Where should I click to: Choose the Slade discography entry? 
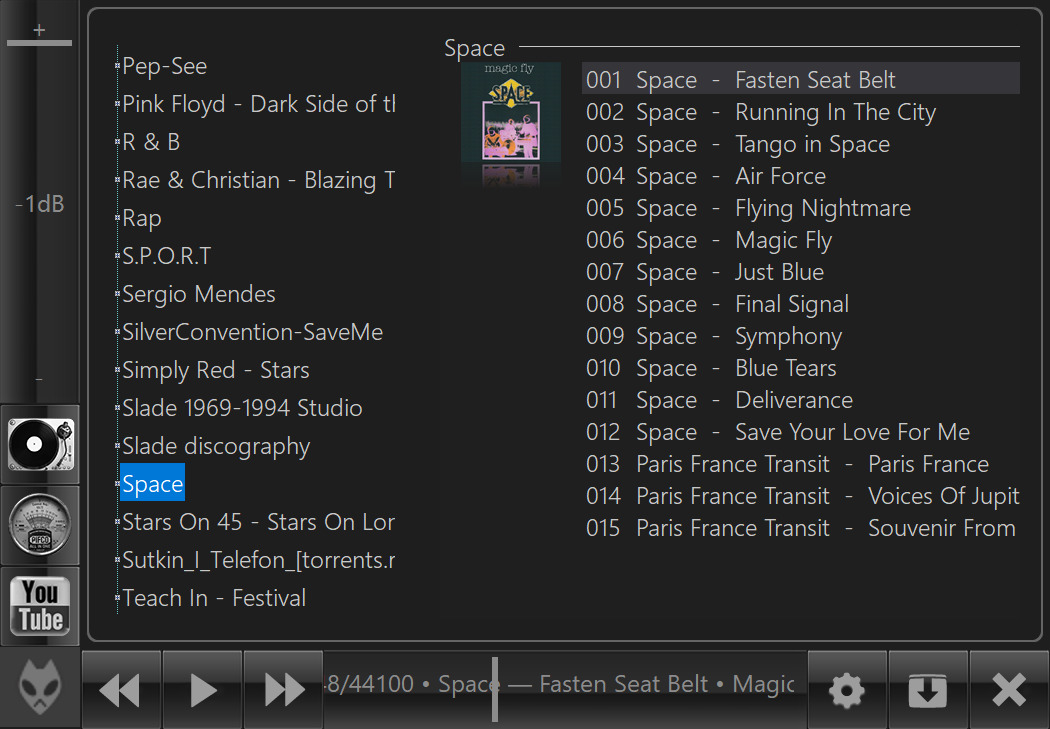216,446
